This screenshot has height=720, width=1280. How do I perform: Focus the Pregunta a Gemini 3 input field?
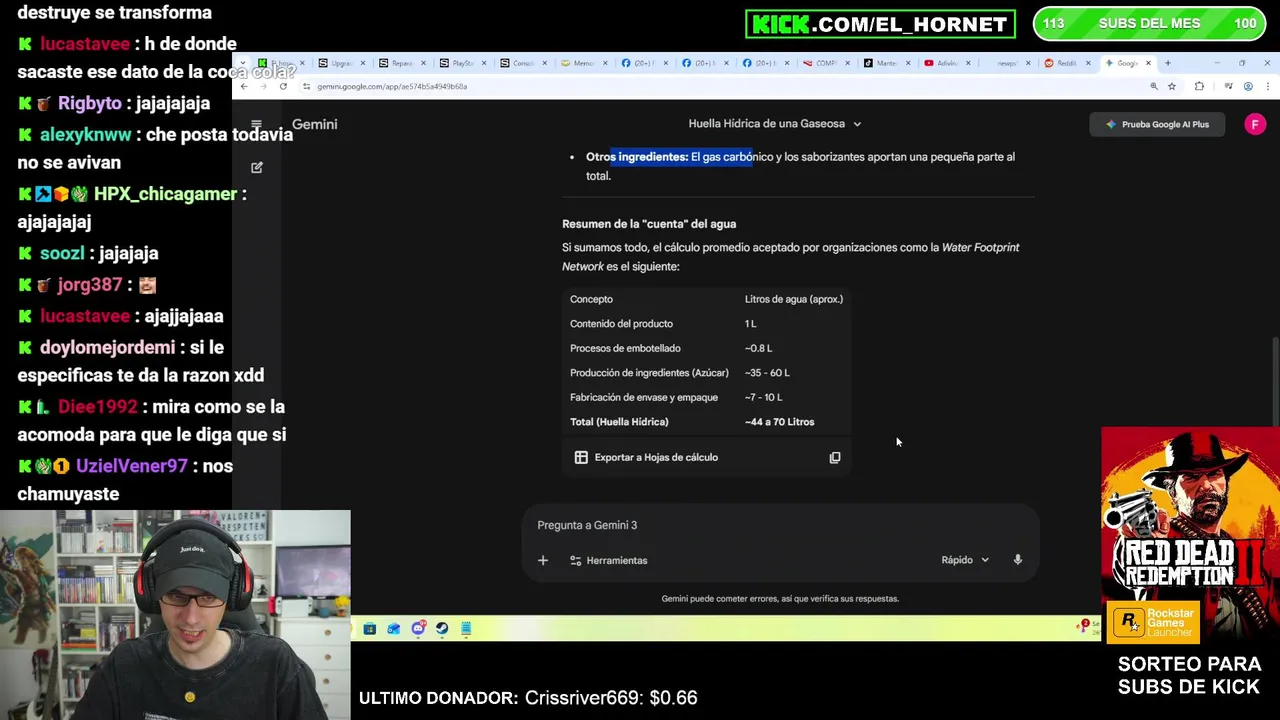click(x=780, y=525)
